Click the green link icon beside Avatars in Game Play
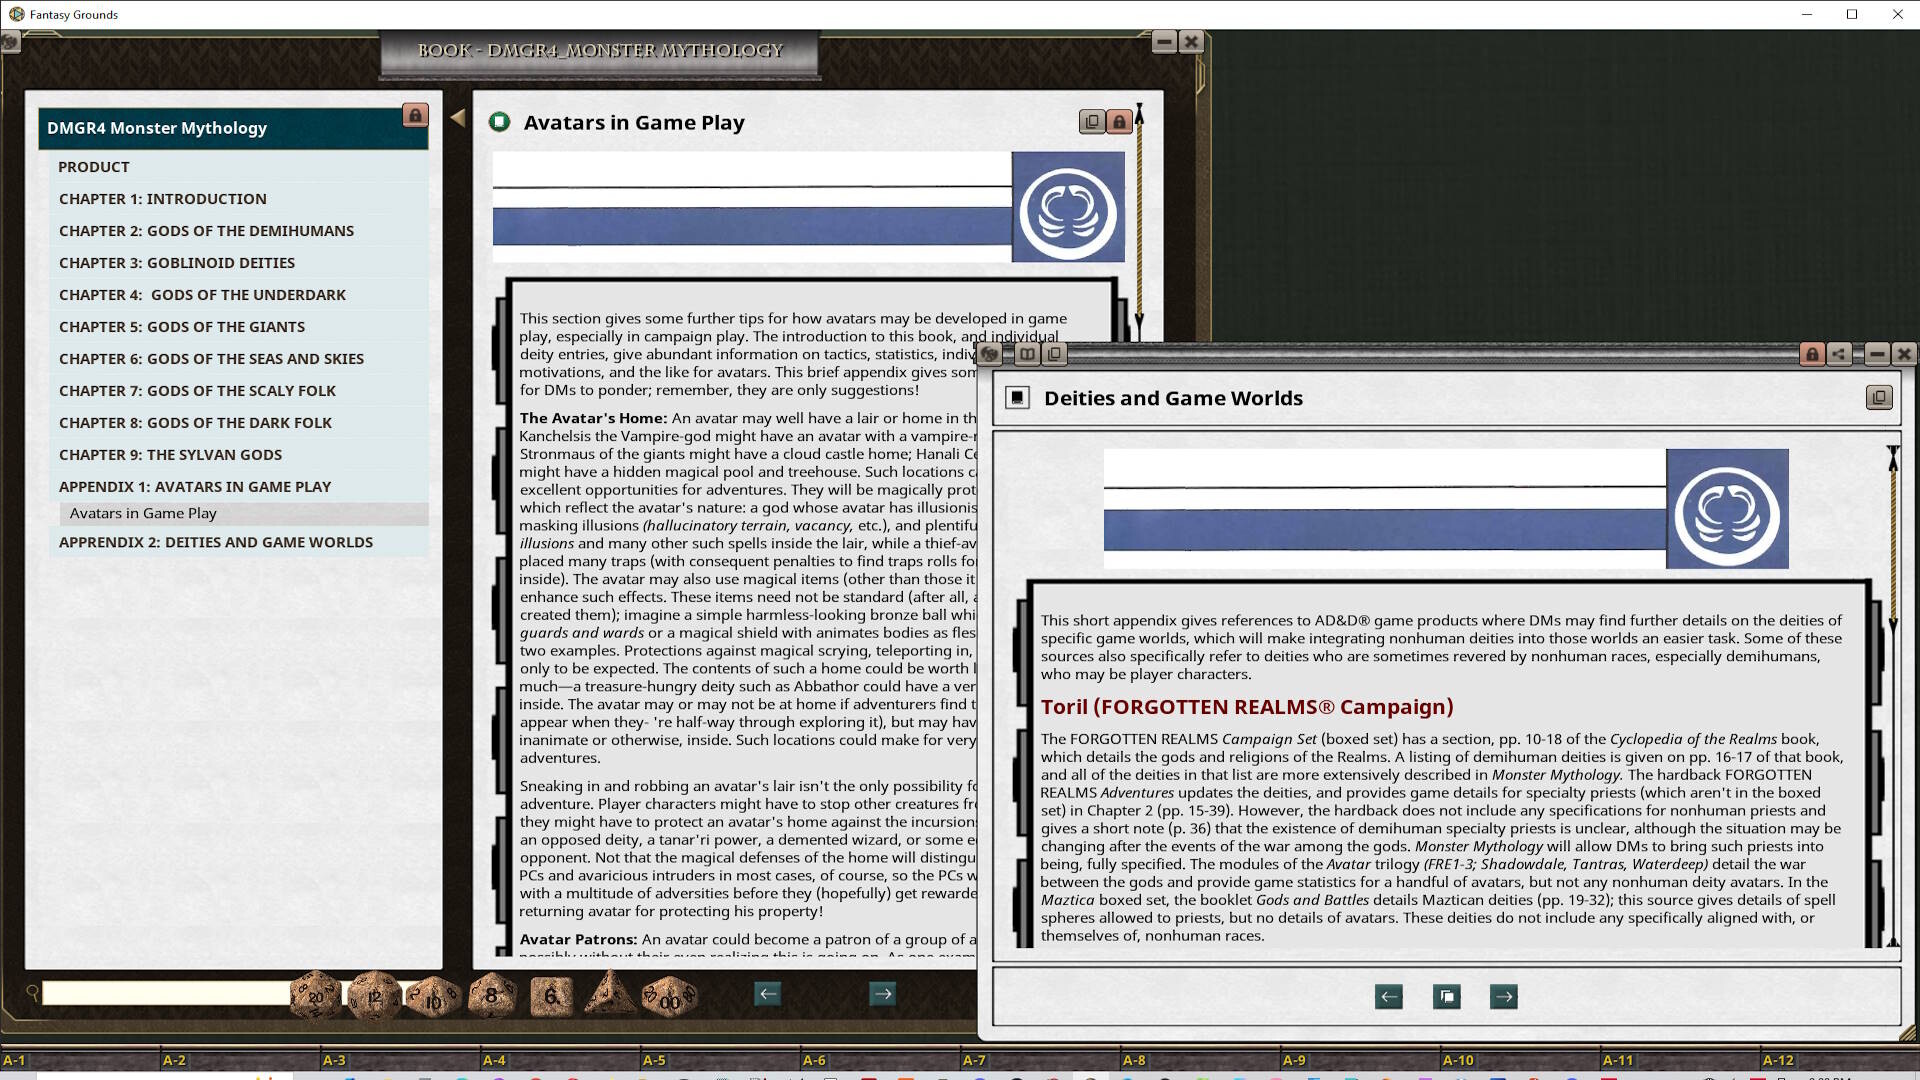The width and height of the screenshot is (1920, 1080). (x=499, y=122)
